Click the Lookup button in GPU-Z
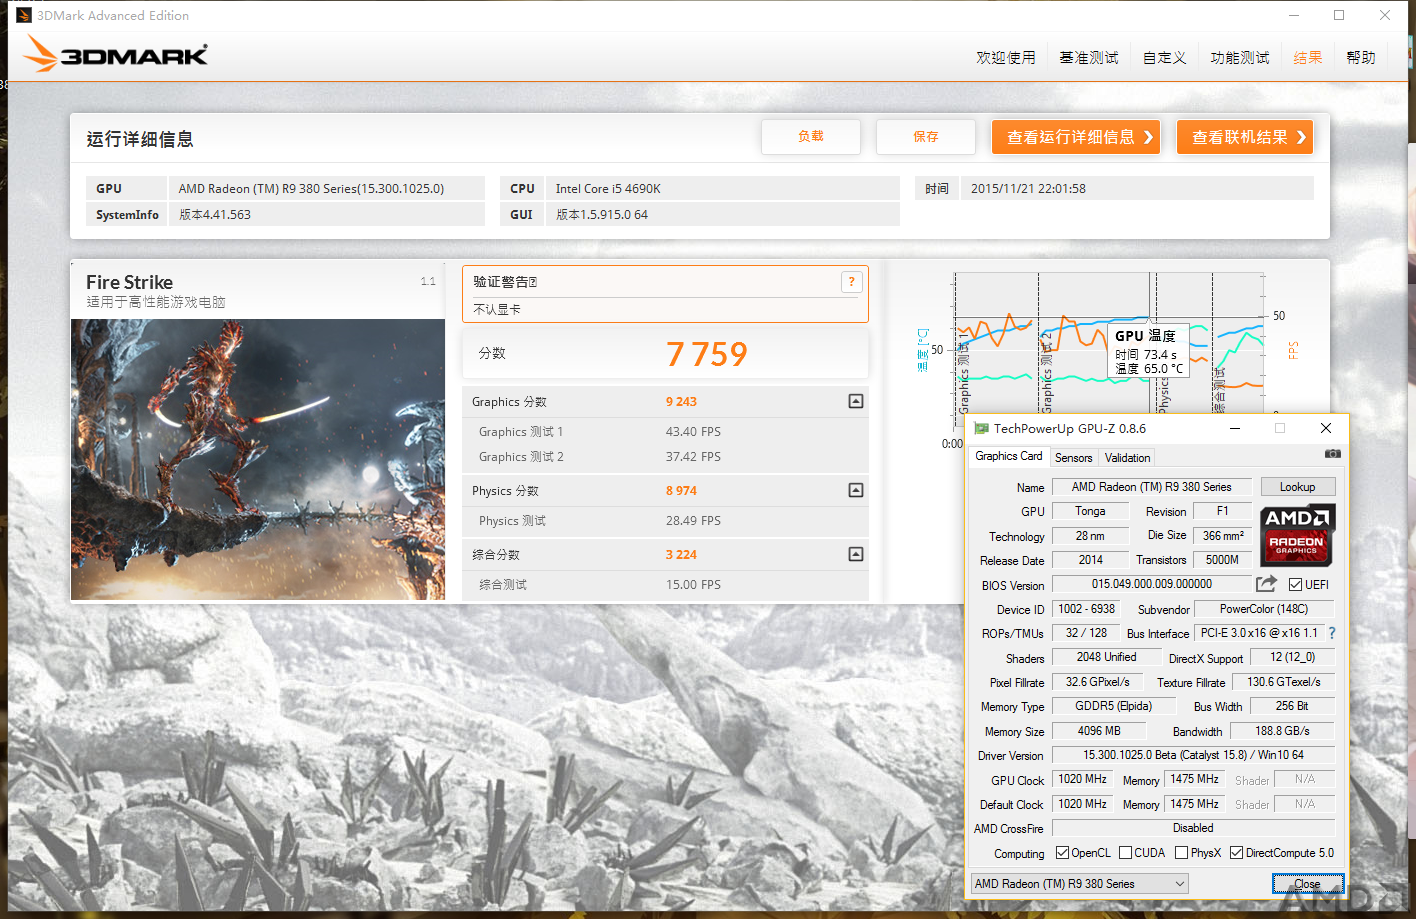 coord(1297,487)
